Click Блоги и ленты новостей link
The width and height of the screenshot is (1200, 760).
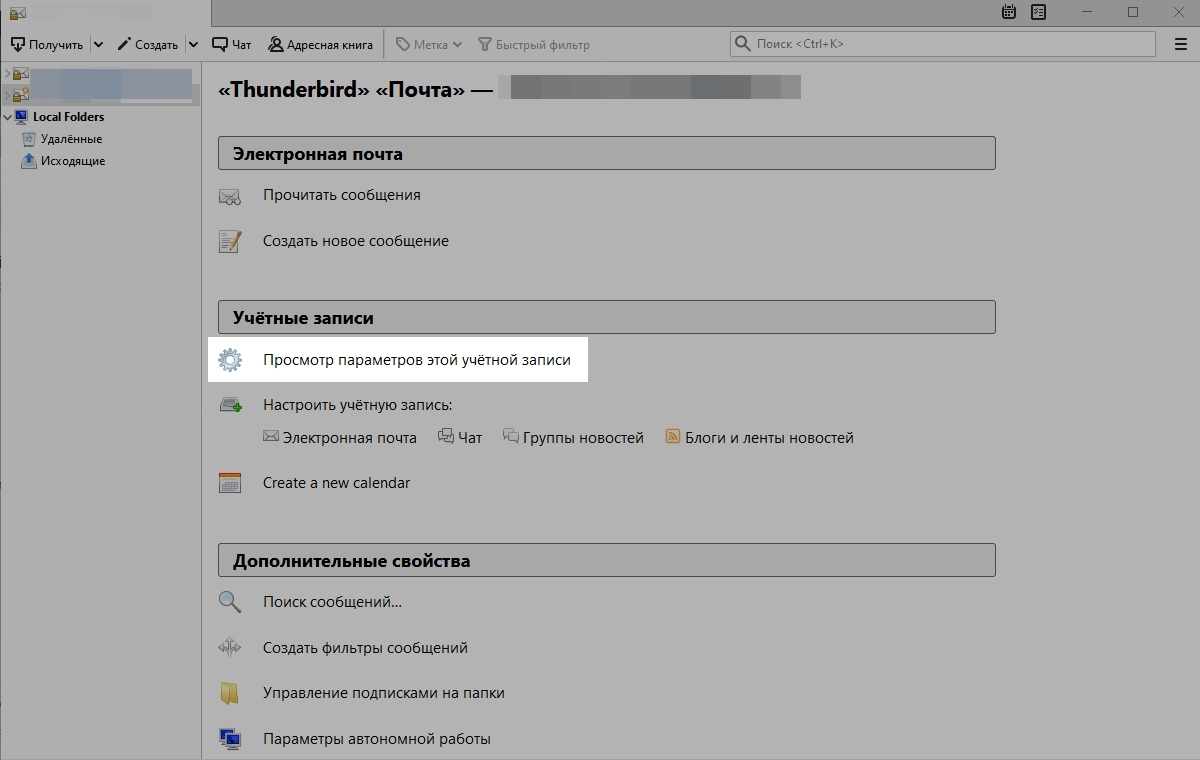(768, 438)
